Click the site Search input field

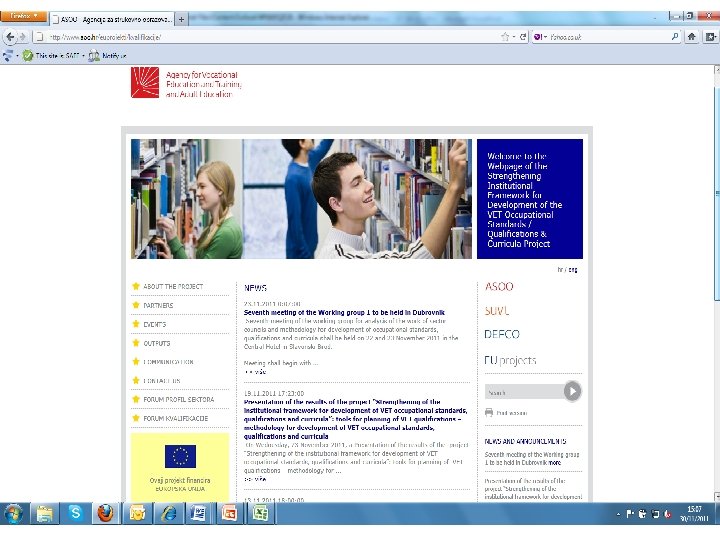point(524,393)
